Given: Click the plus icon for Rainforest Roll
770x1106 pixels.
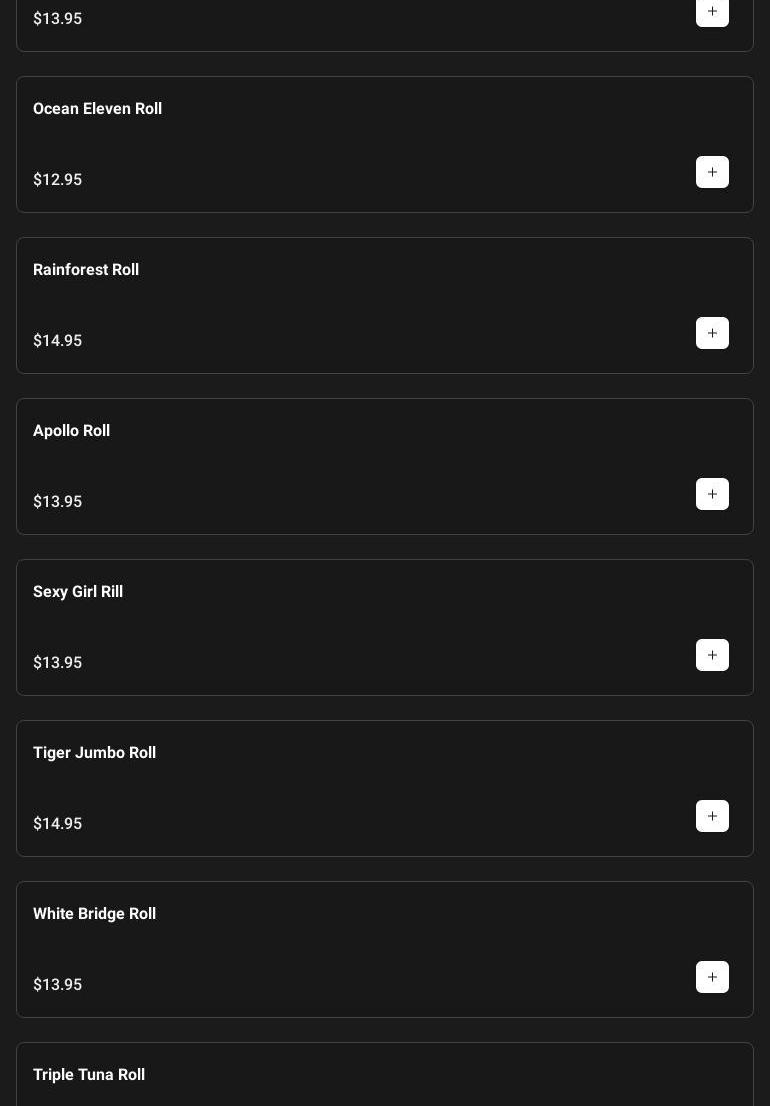Looking at the screenshot, I should tap(712, 333).
